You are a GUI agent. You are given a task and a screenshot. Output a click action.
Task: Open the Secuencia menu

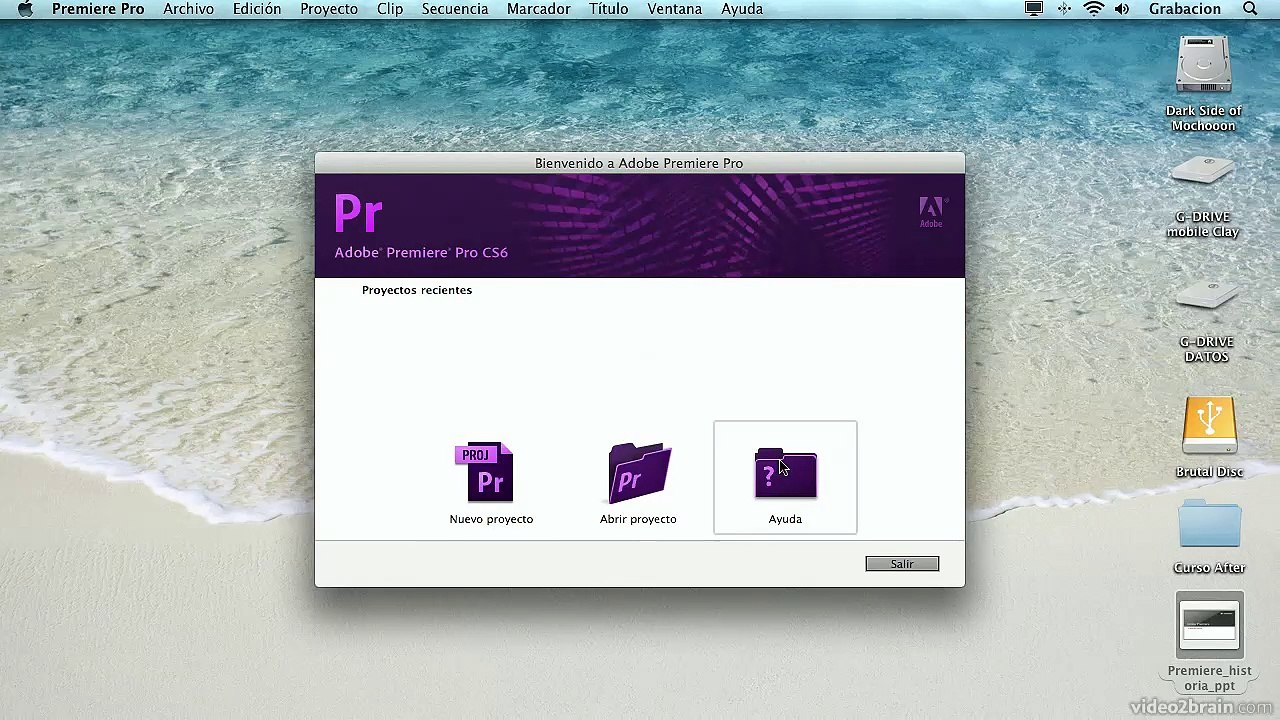point(455,9)
